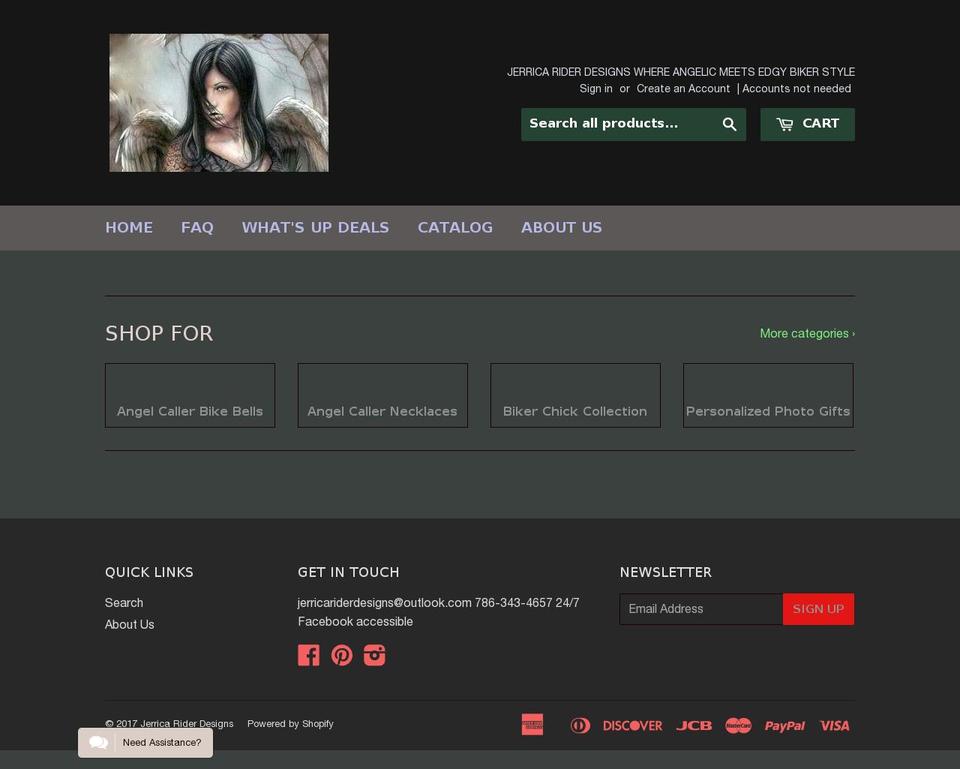Click the Sign in link
The width and height of the screenshot is (960, 769).
click(596, 89)
